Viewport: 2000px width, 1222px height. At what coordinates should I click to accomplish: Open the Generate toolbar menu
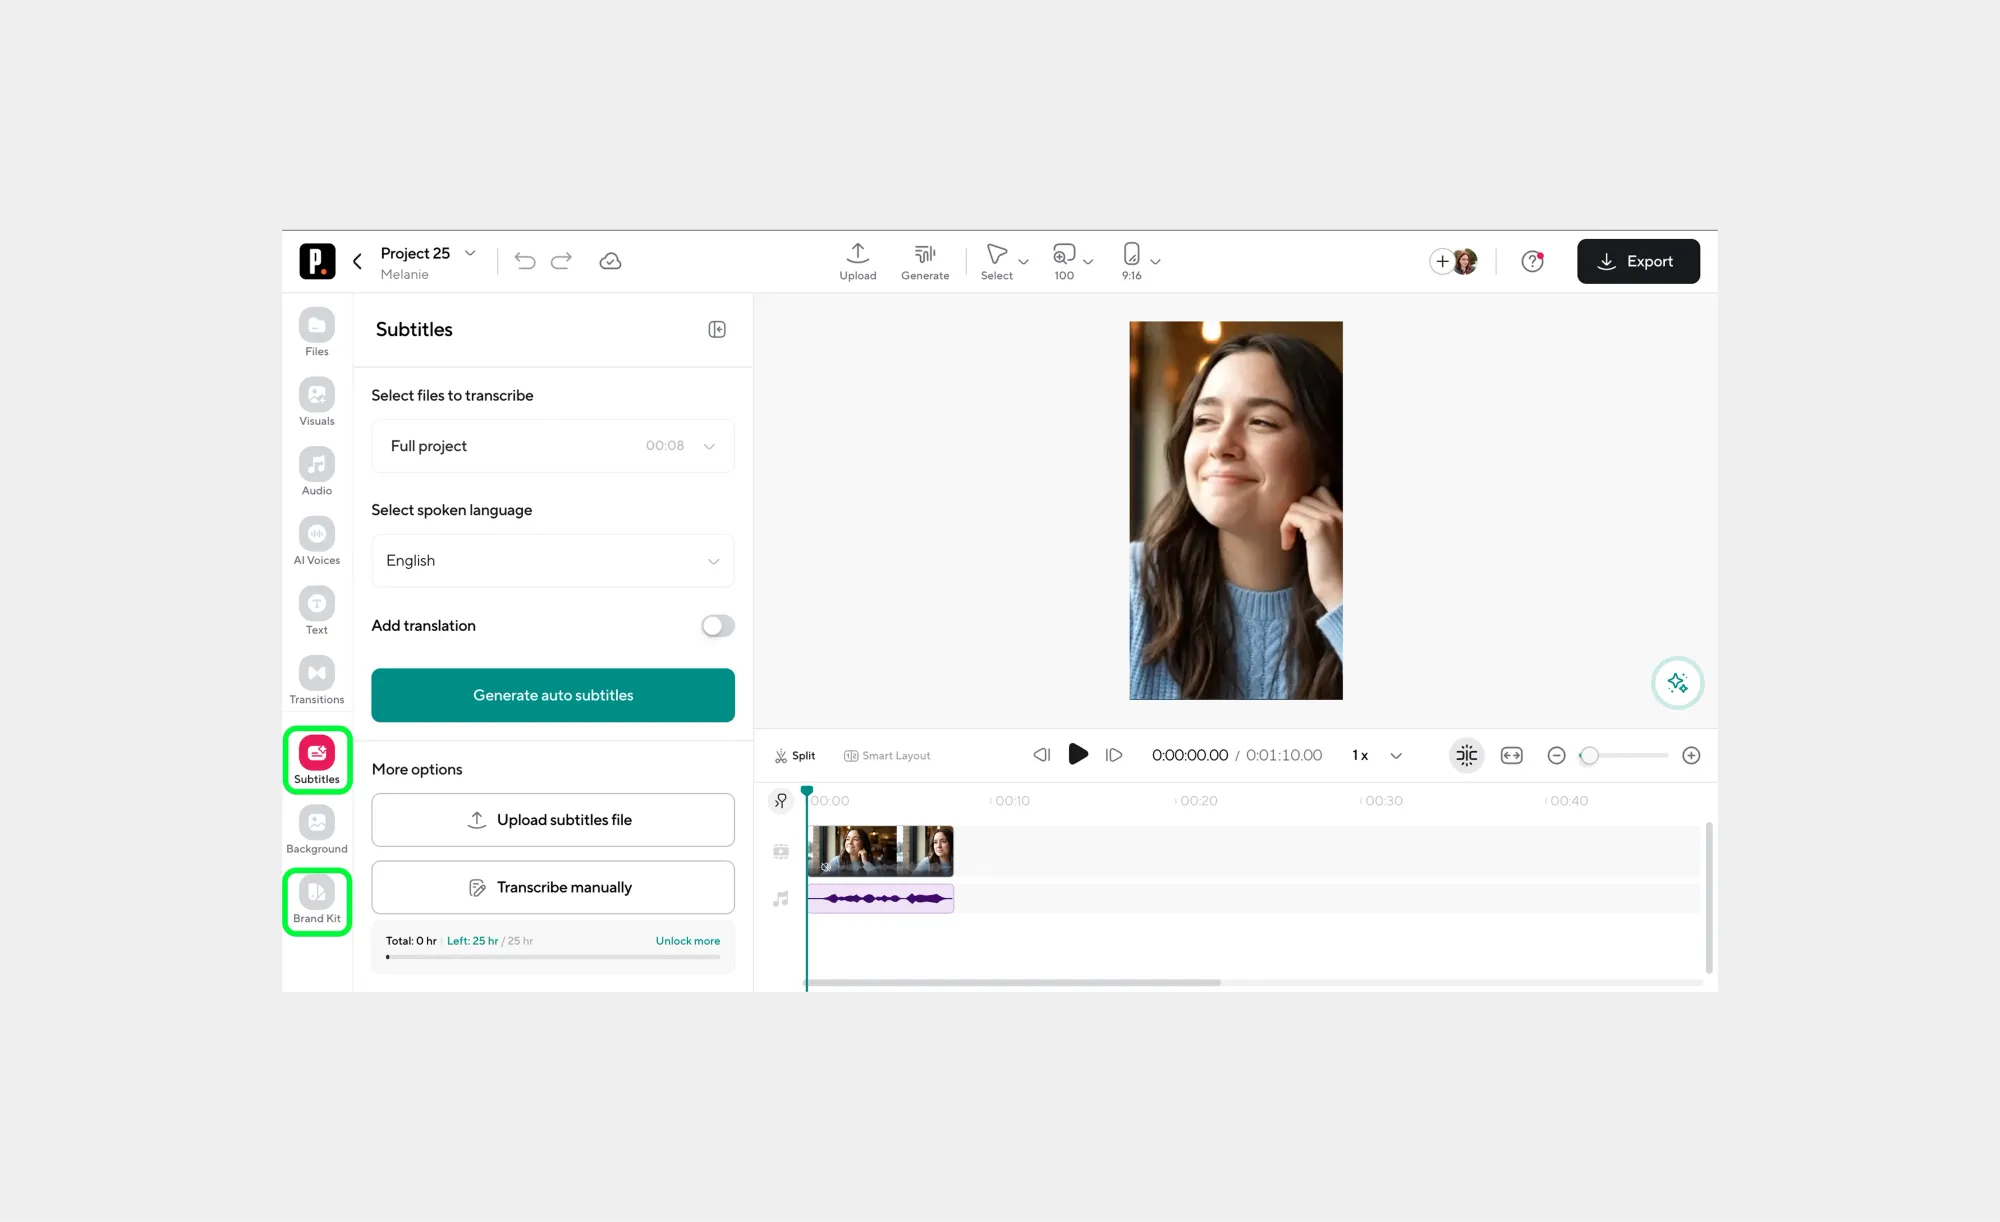924,261
